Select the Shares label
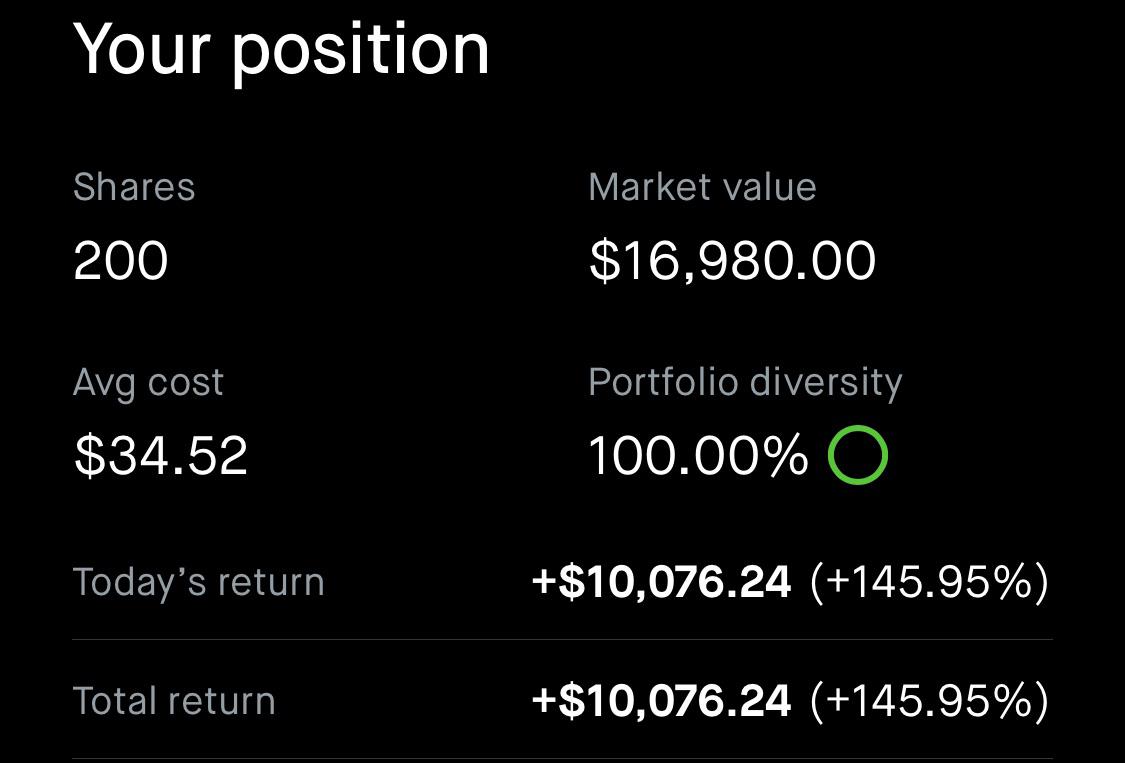The image size is (1125, 763). click(x=134, y=188)
